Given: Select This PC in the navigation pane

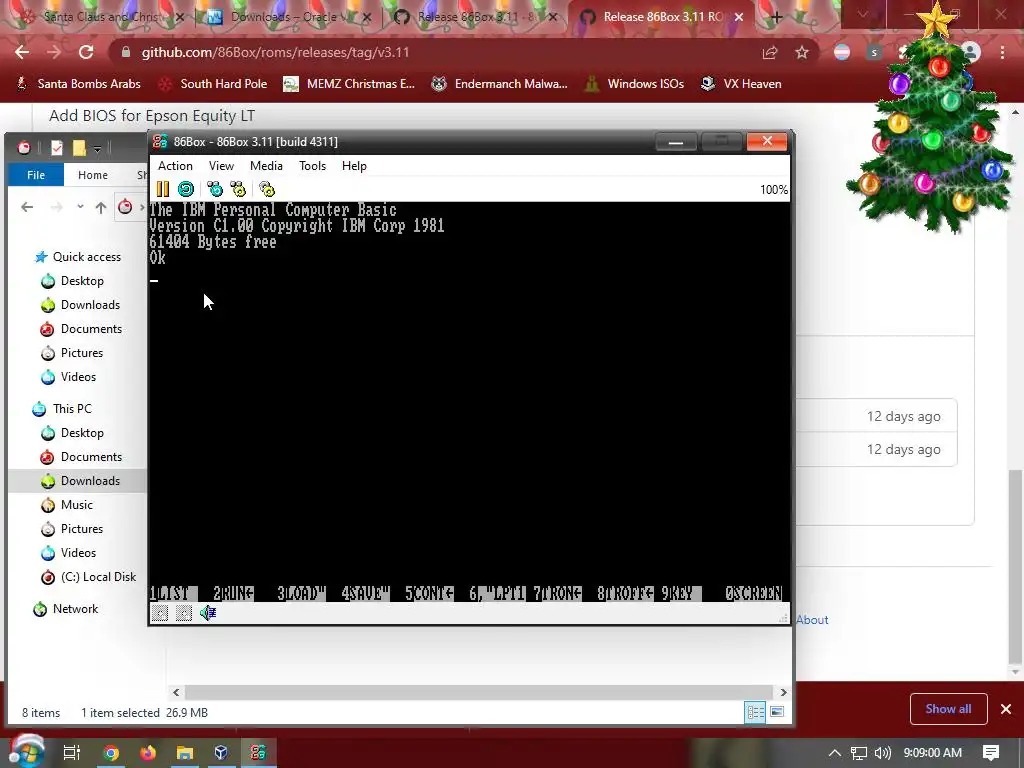Looking at the screenshot, I should pos(62,409).
